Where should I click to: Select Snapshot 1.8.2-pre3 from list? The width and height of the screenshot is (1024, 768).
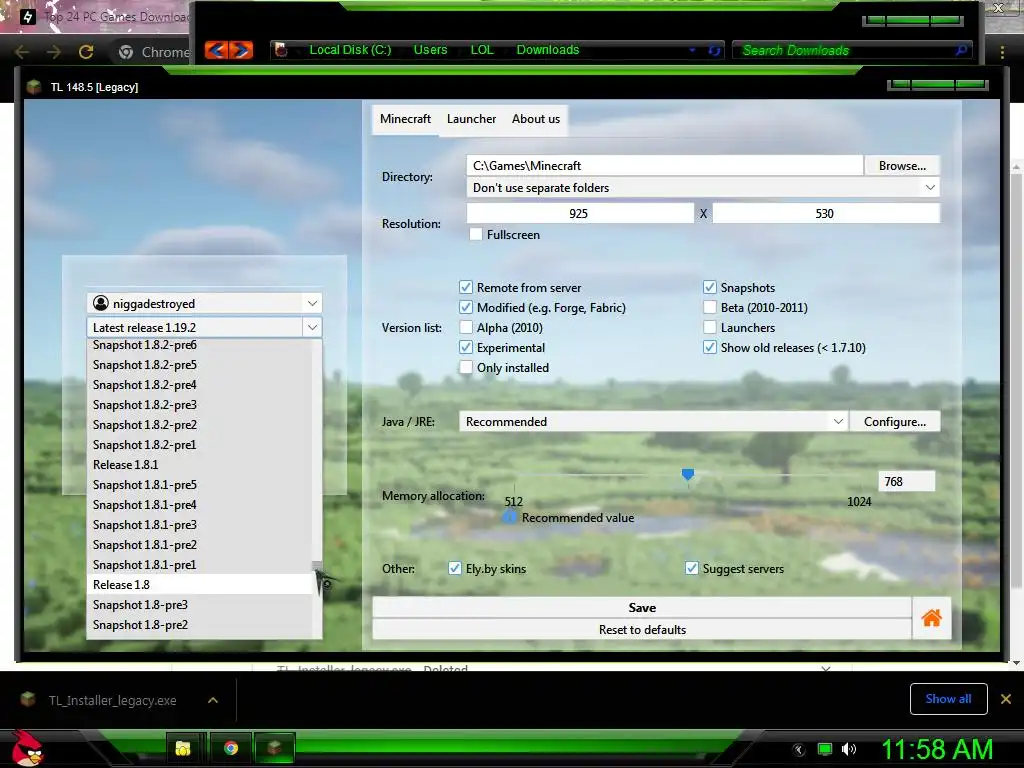[200, 404]
